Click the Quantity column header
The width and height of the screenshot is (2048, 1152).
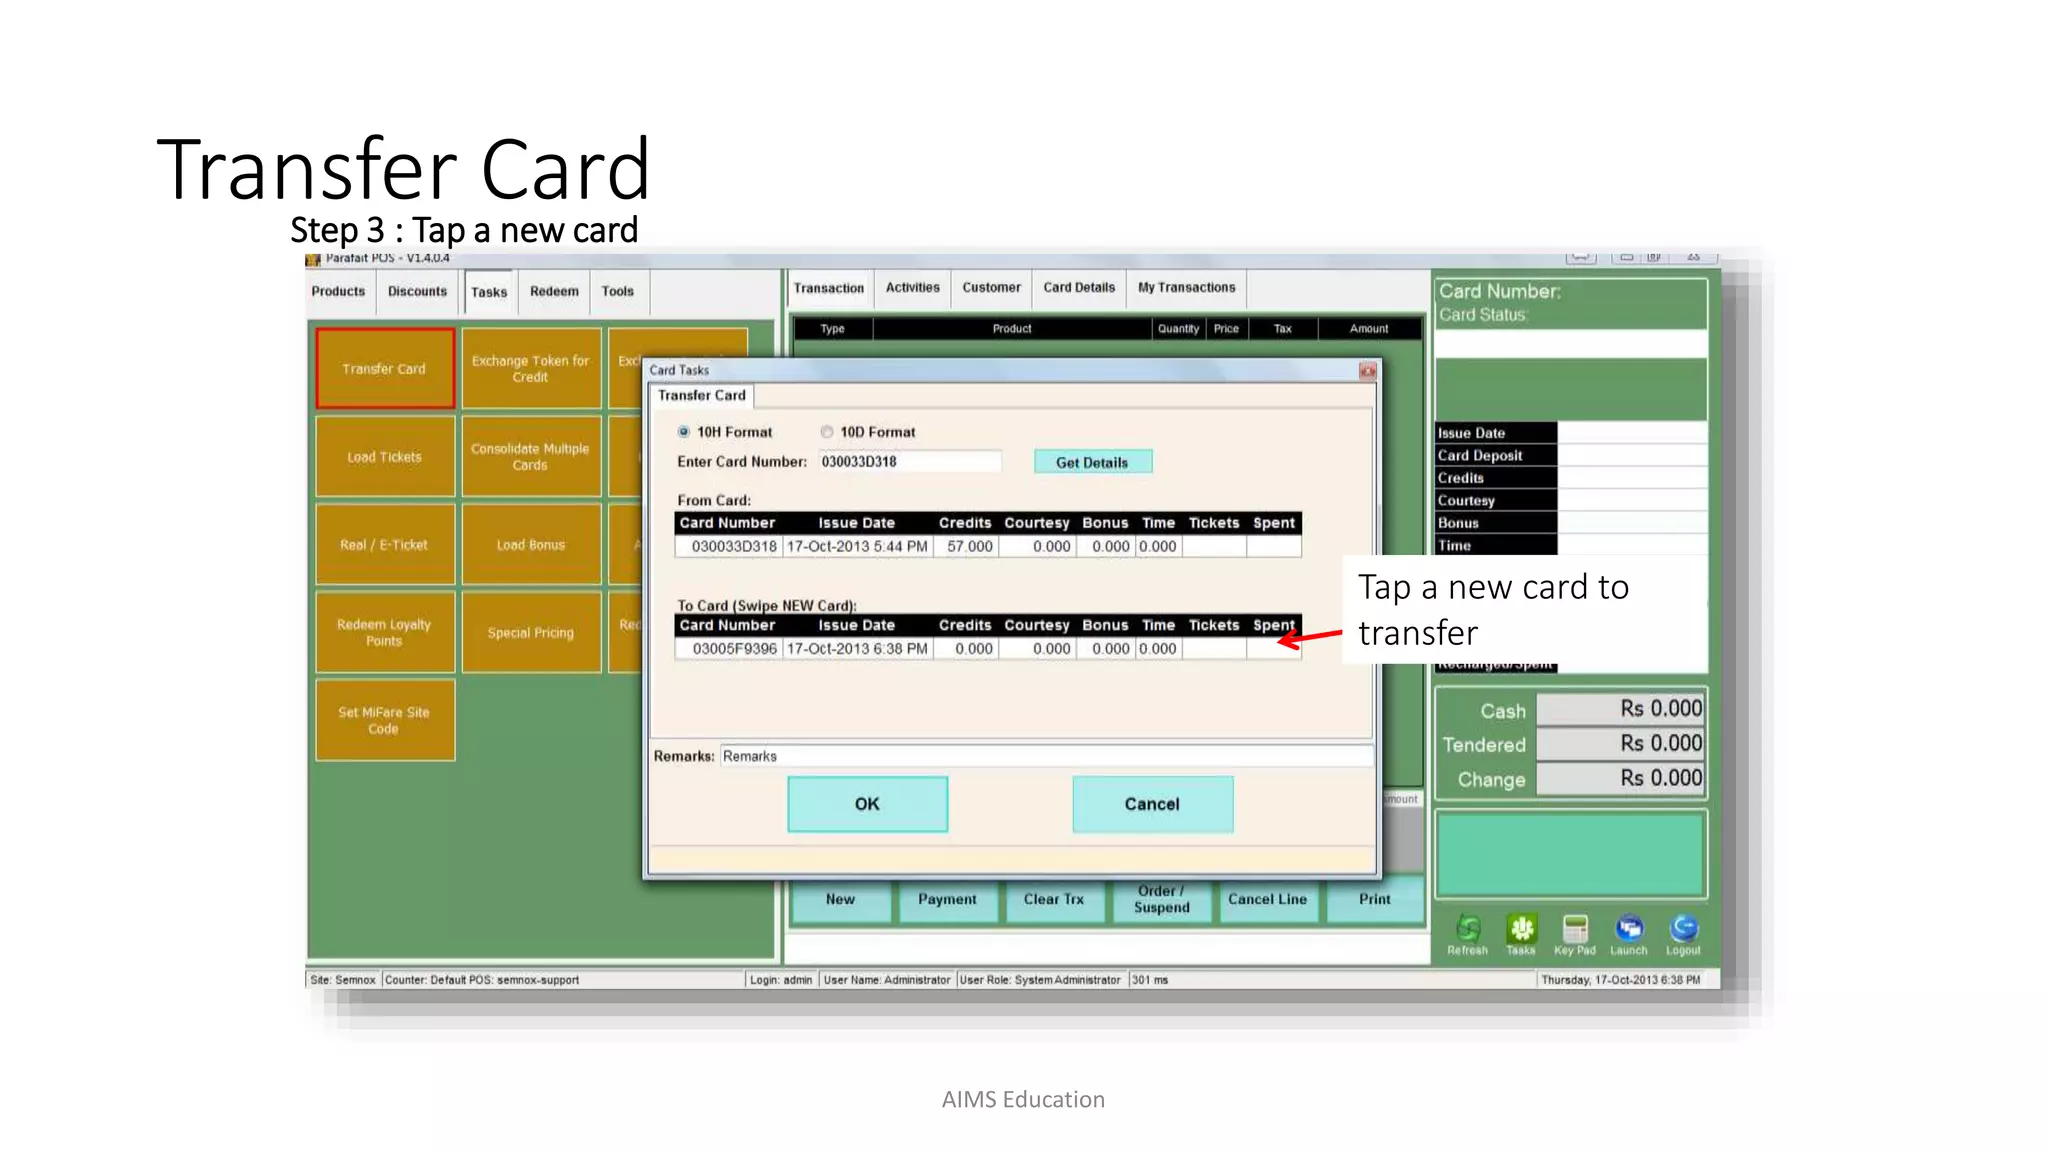1178,329
